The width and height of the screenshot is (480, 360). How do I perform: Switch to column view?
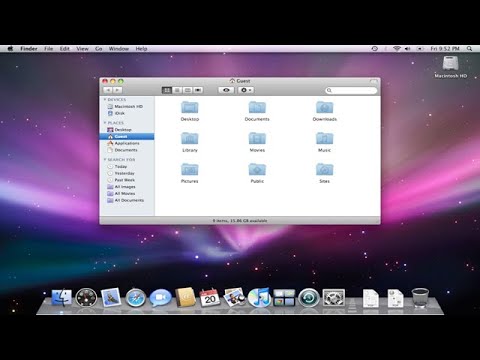coord(188,90)
